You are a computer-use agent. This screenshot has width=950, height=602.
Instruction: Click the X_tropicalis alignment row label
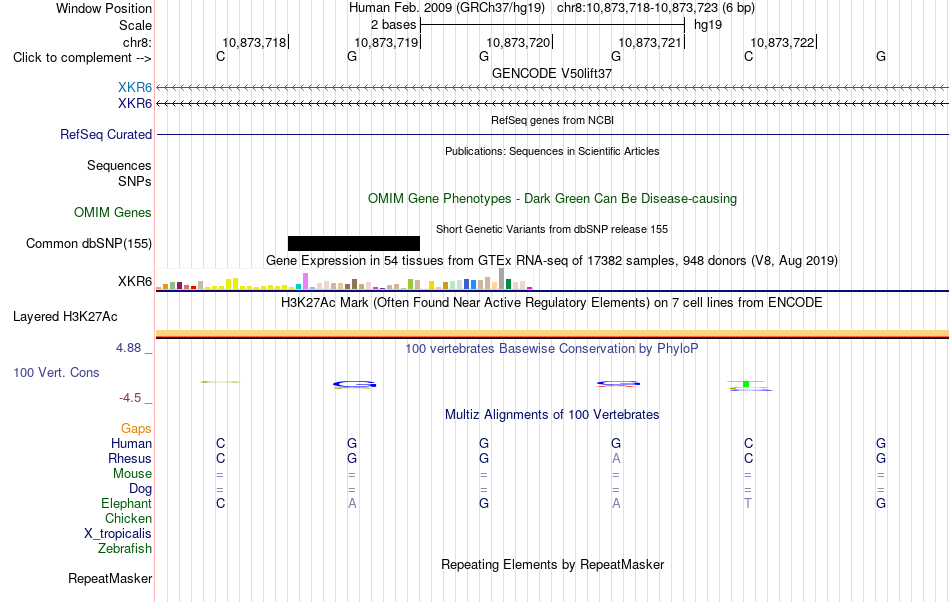point(118,534)
